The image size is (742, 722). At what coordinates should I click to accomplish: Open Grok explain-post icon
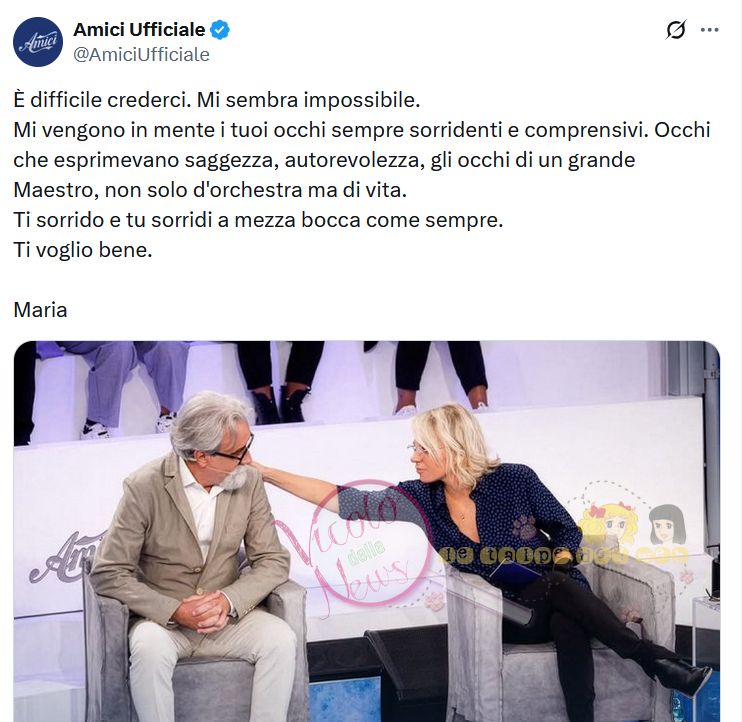pos(676,30)
